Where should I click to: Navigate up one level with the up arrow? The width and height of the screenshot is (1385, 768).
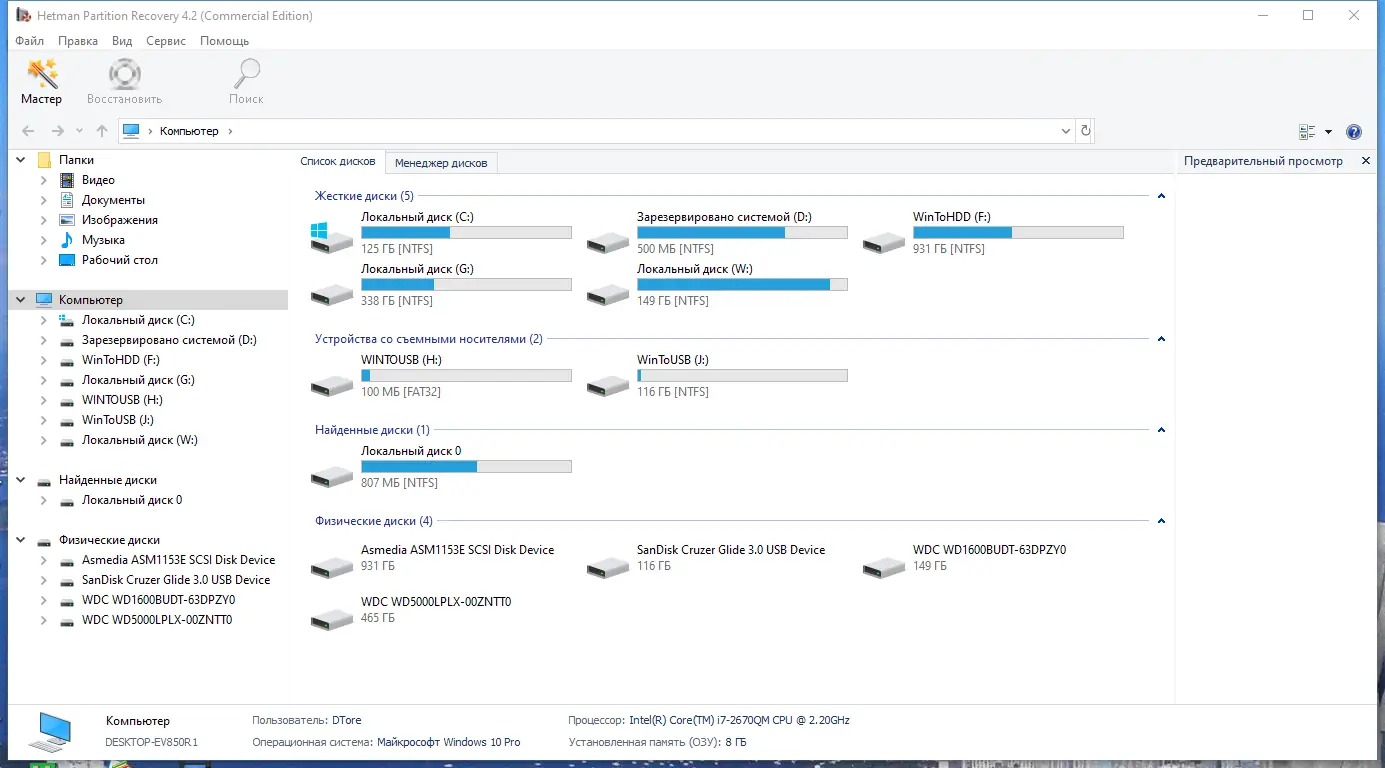[102, 131]
